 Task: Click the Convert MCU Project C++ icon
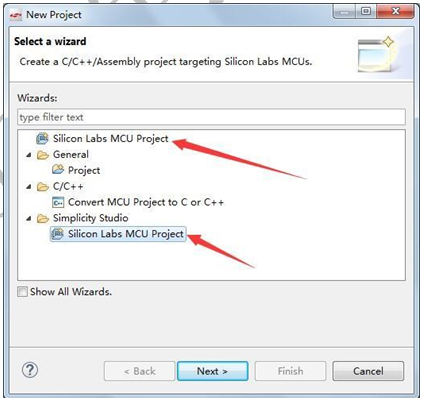[58, 202]
